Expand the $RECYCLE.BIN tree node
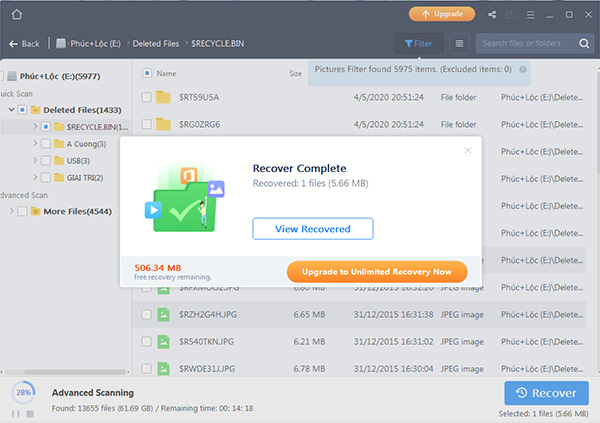This screenshot has width=600, height=423. [35, 126]
